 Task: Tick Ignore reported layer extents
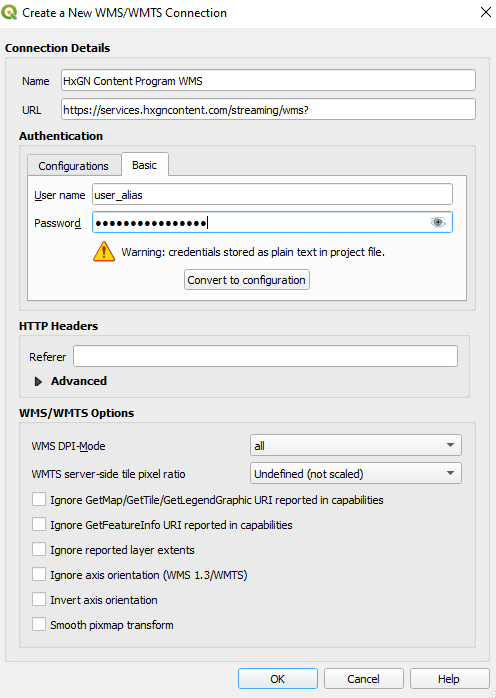(x=39, y=549)
